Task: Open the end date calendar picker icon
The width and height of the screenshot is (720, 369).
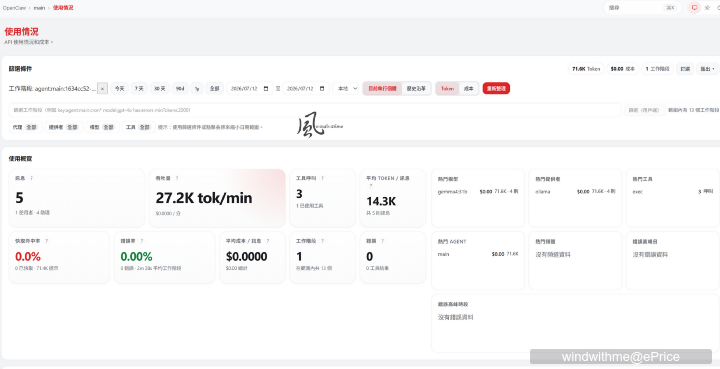Action: pyautogui.click(x=322, y=89)
